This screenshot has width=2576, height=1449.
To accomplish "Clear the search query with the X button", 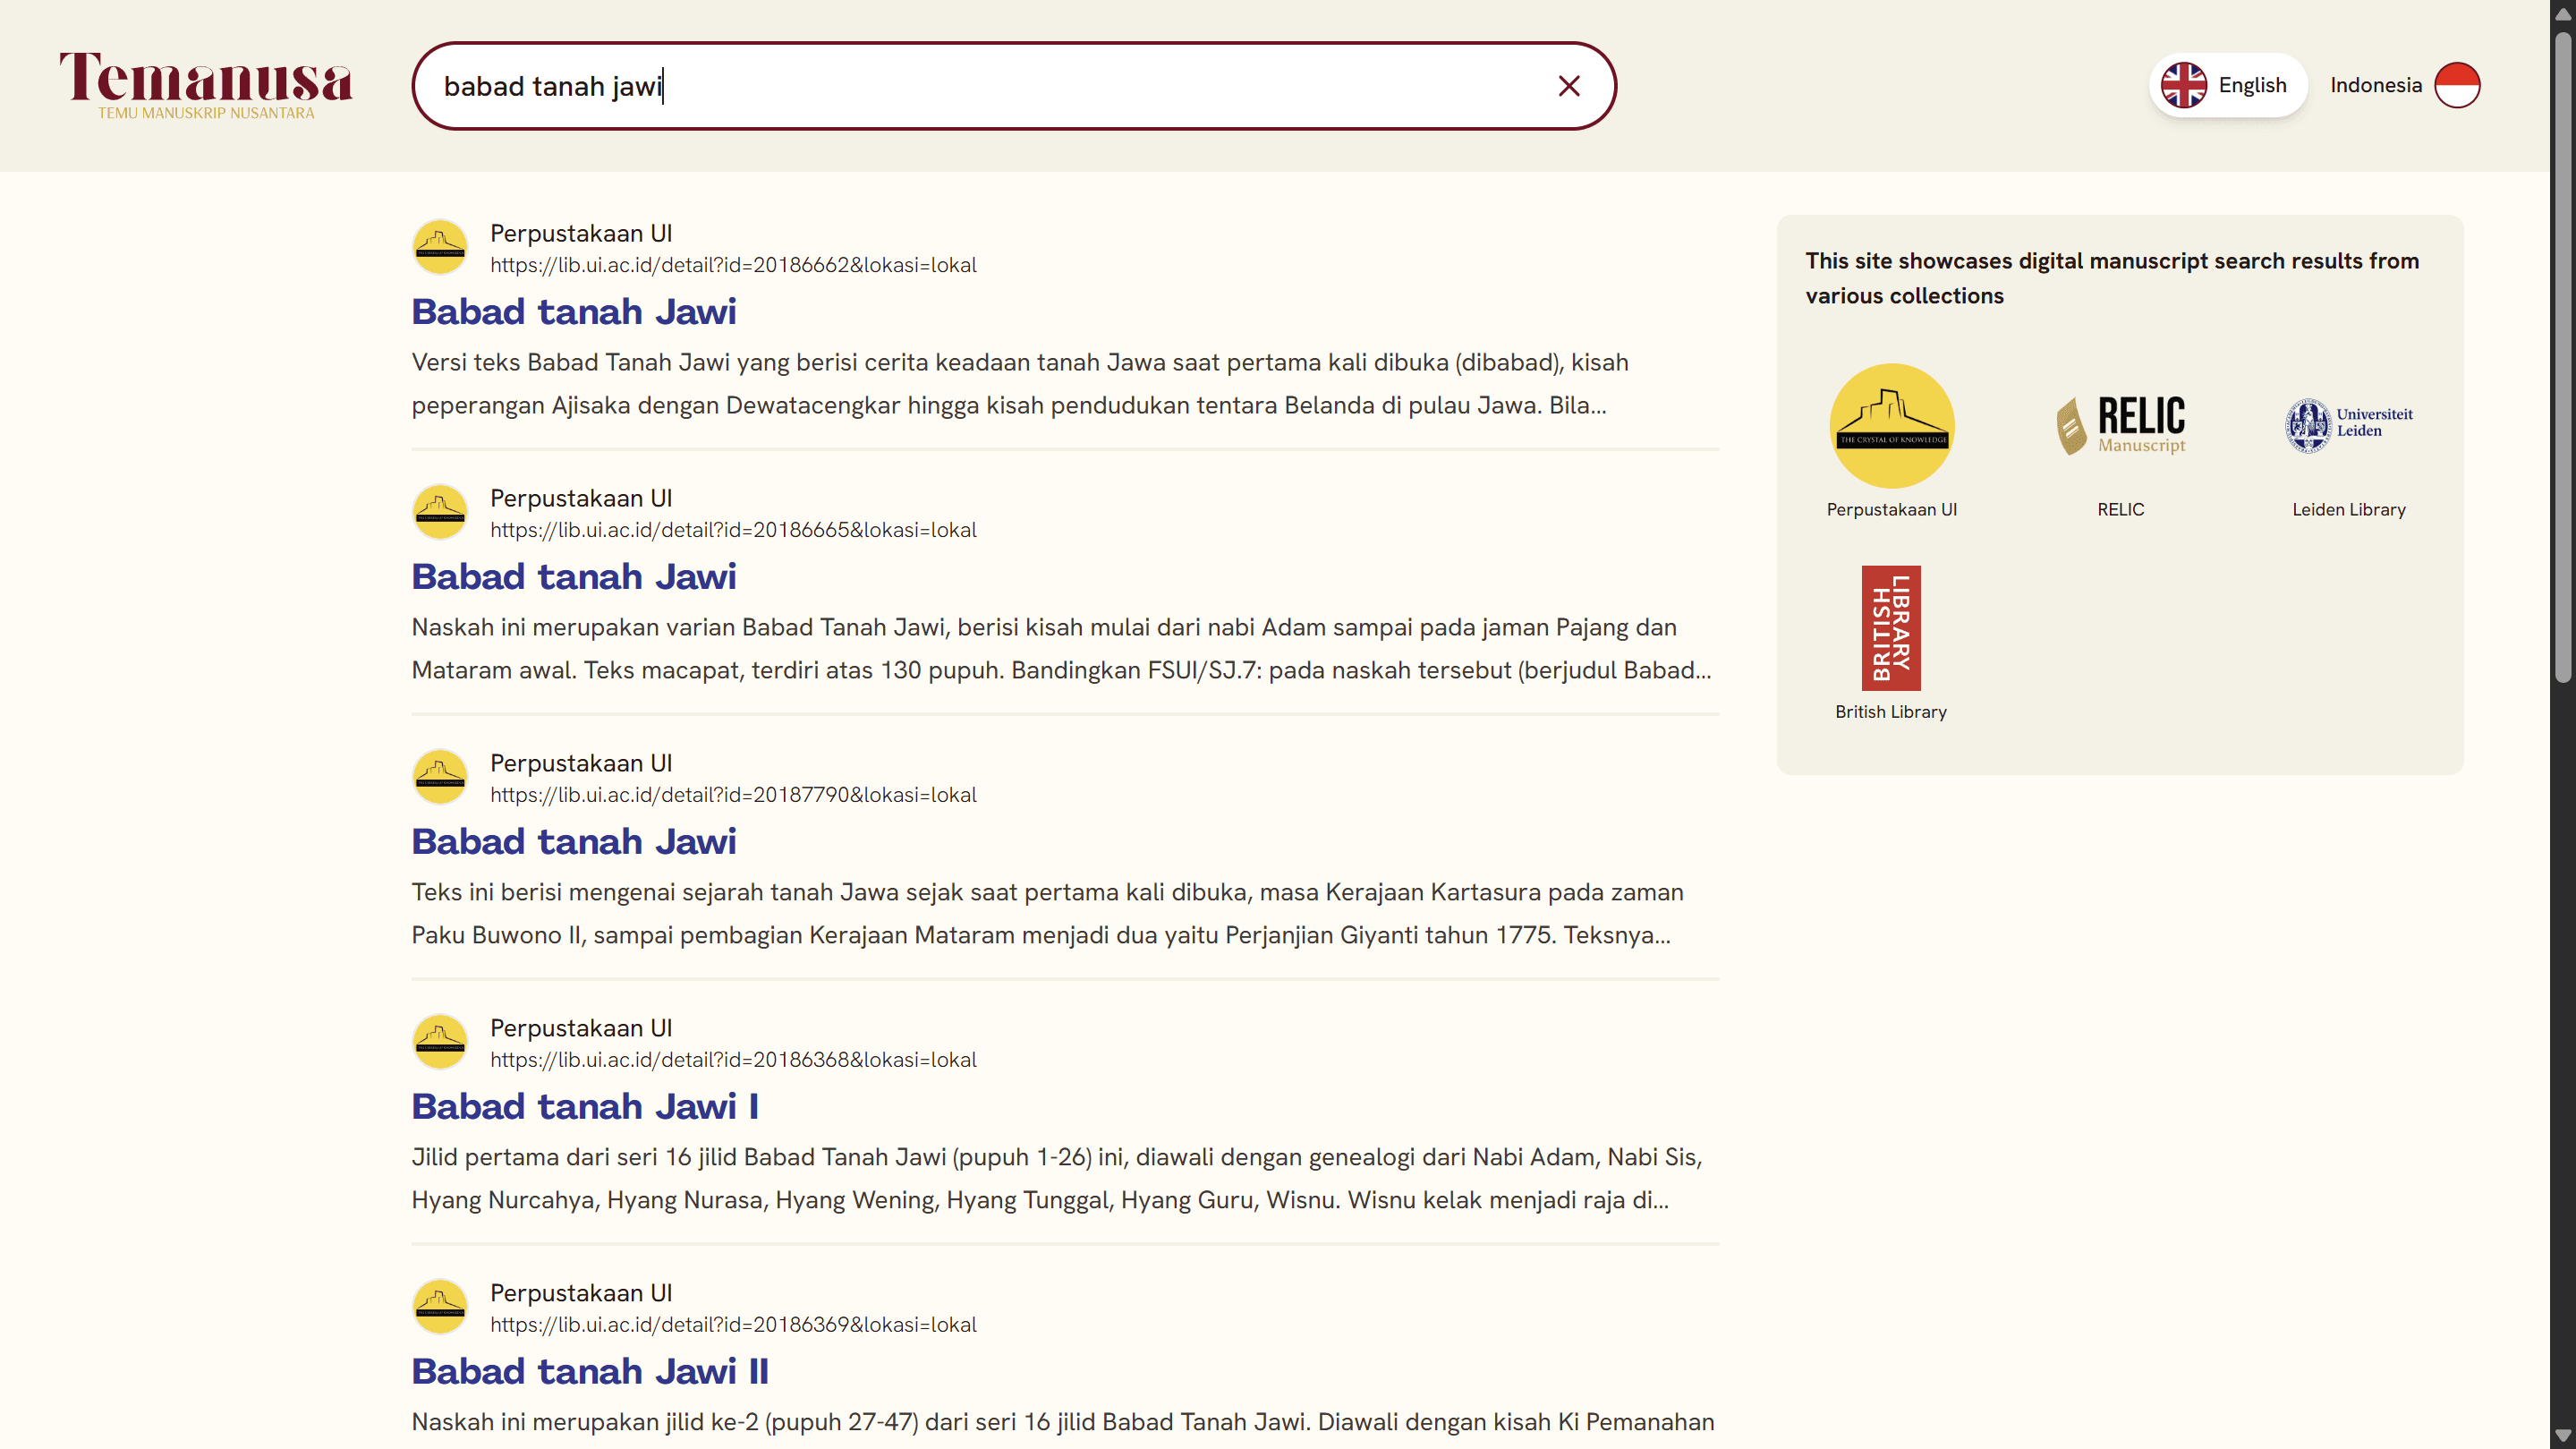I will pyautogui.click(x=1568, y=86).
